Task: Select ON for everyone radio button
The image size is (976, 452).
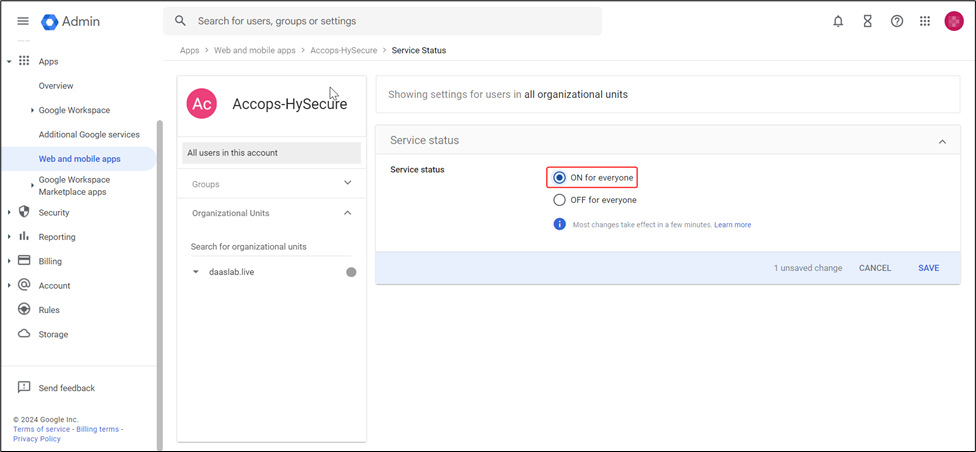Action: pyautogui.click(x=560, y=178)
